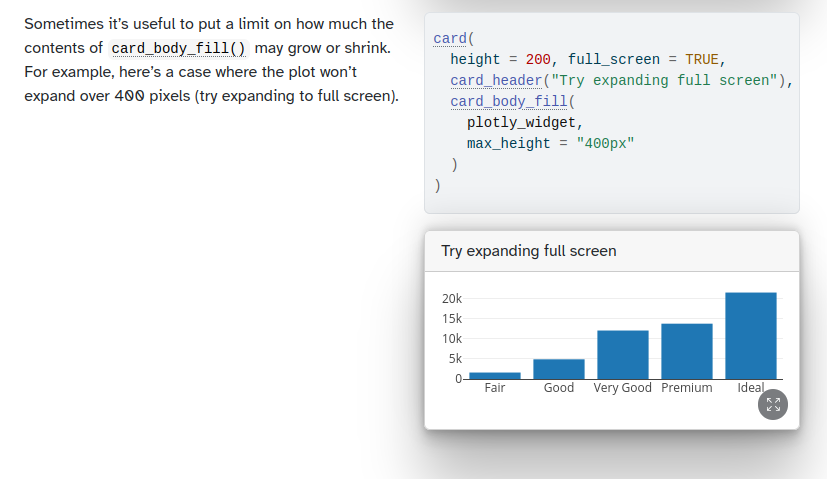
Task: Click the 'Premium' axis label
Action: click(687, 388)
